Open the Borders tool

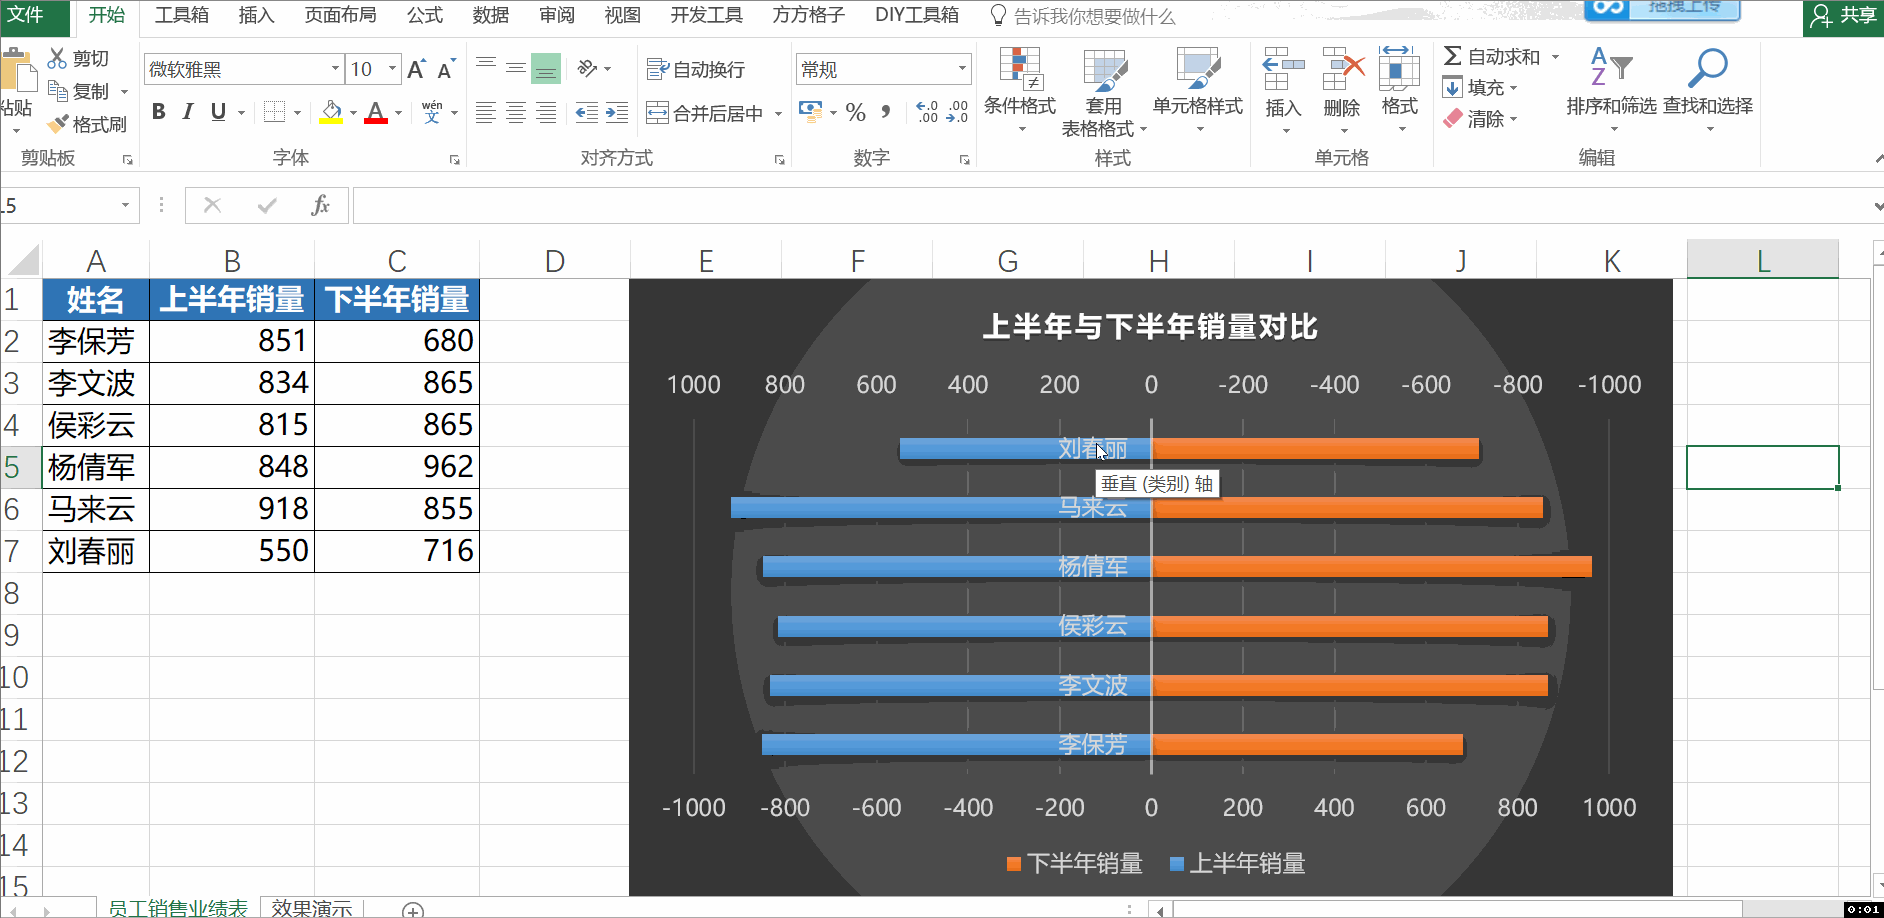(x=274, y=112)
